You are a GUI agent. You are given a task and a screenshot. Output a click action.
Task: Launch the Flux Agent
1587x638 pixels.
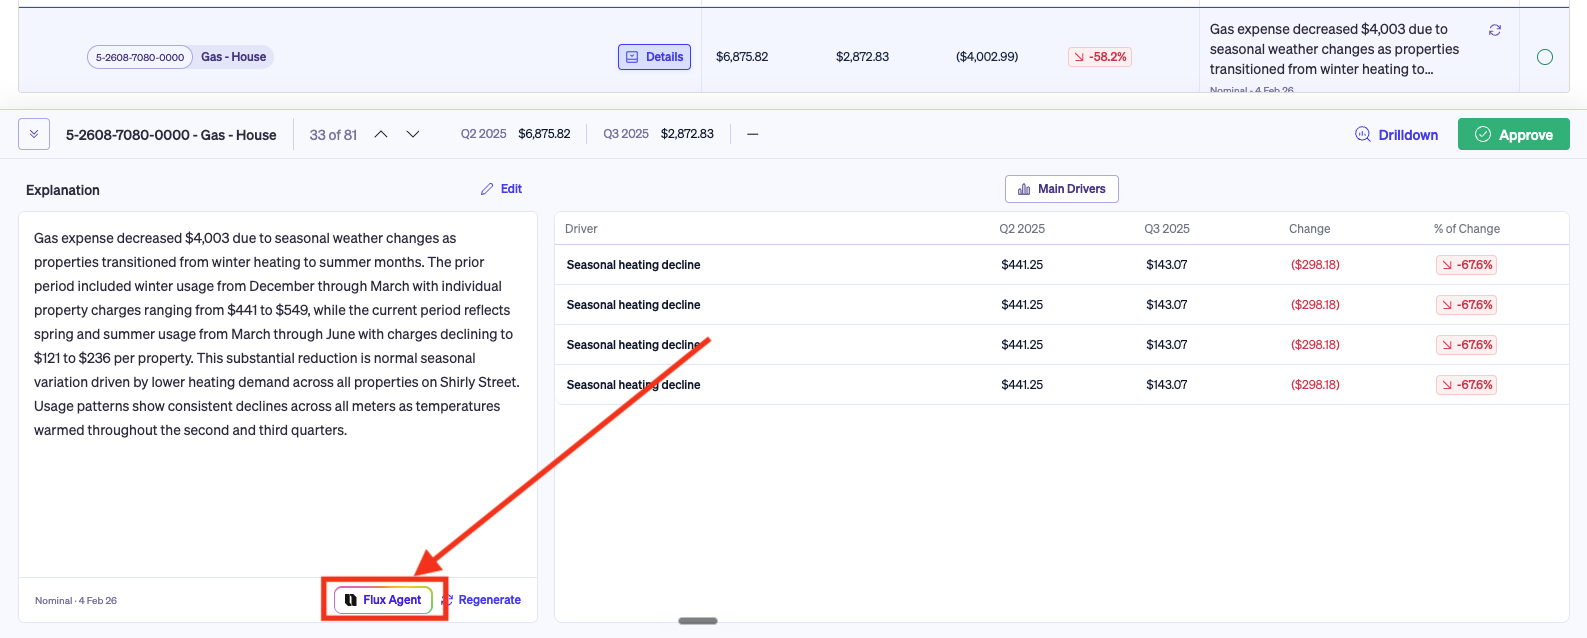tap(384, 600)
